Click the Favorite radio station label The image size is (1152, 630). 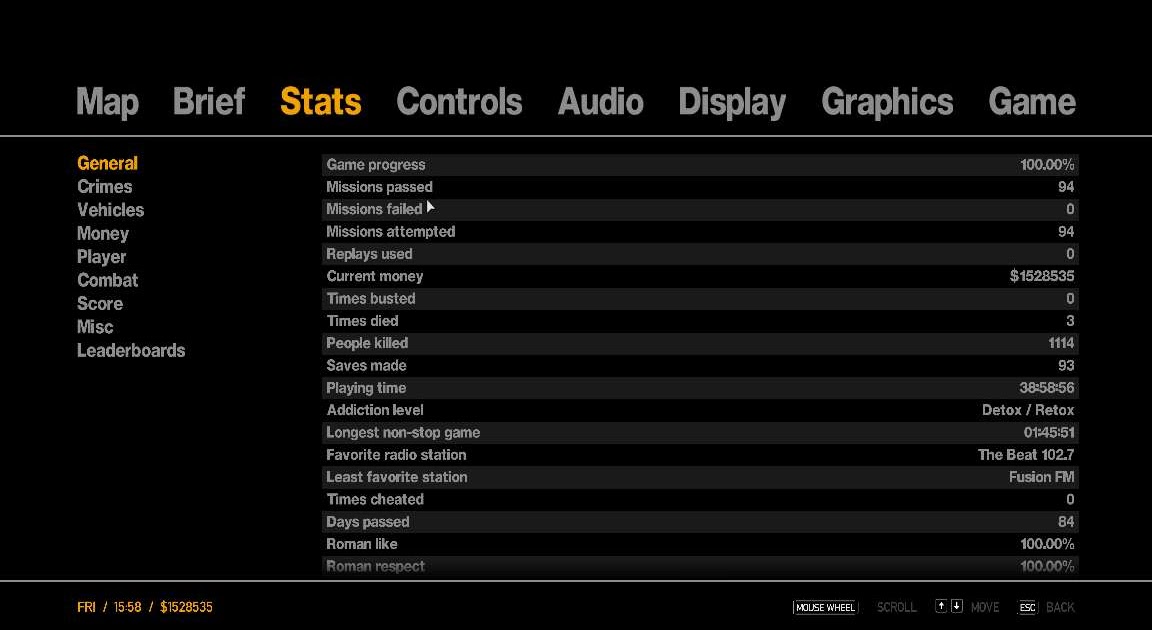pos(396,455)
